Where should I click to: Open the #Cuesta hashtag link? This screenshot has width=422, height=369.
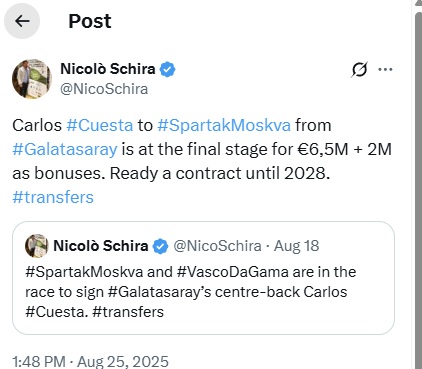[x=100, y=126]
